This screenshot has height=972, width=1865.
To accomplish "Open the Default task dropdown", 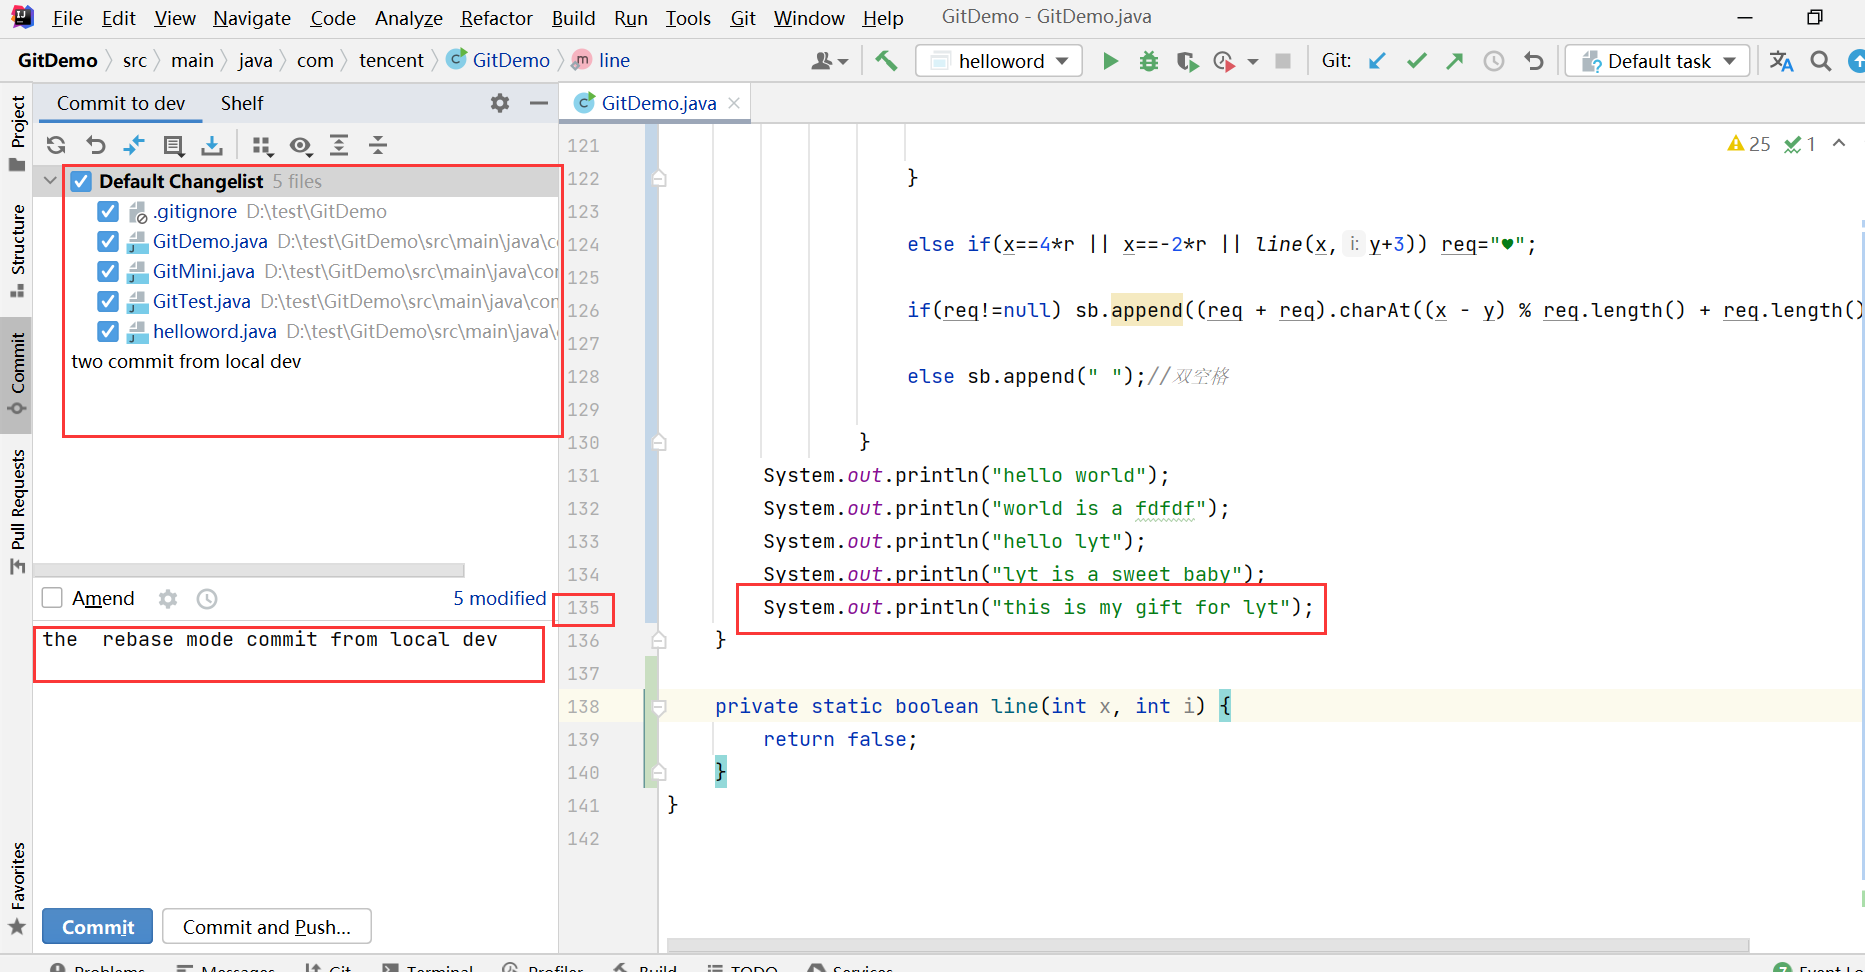I will tap(1657, 61).
